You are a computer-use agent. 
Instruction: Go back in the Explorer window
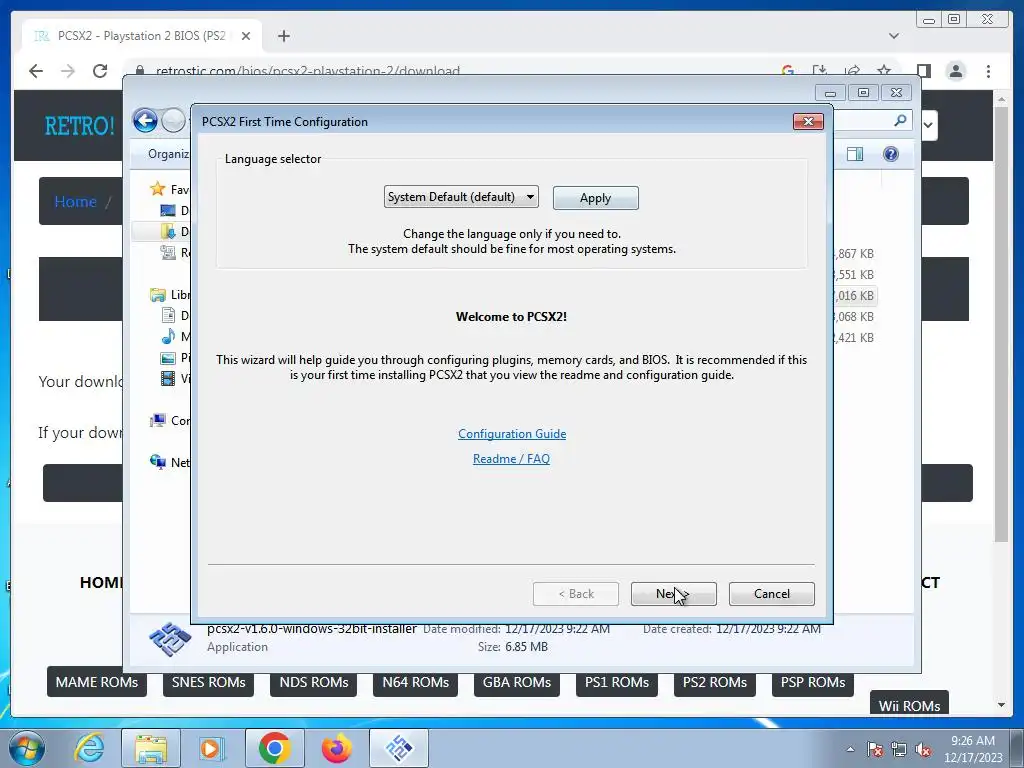click(x=145, y=120)
